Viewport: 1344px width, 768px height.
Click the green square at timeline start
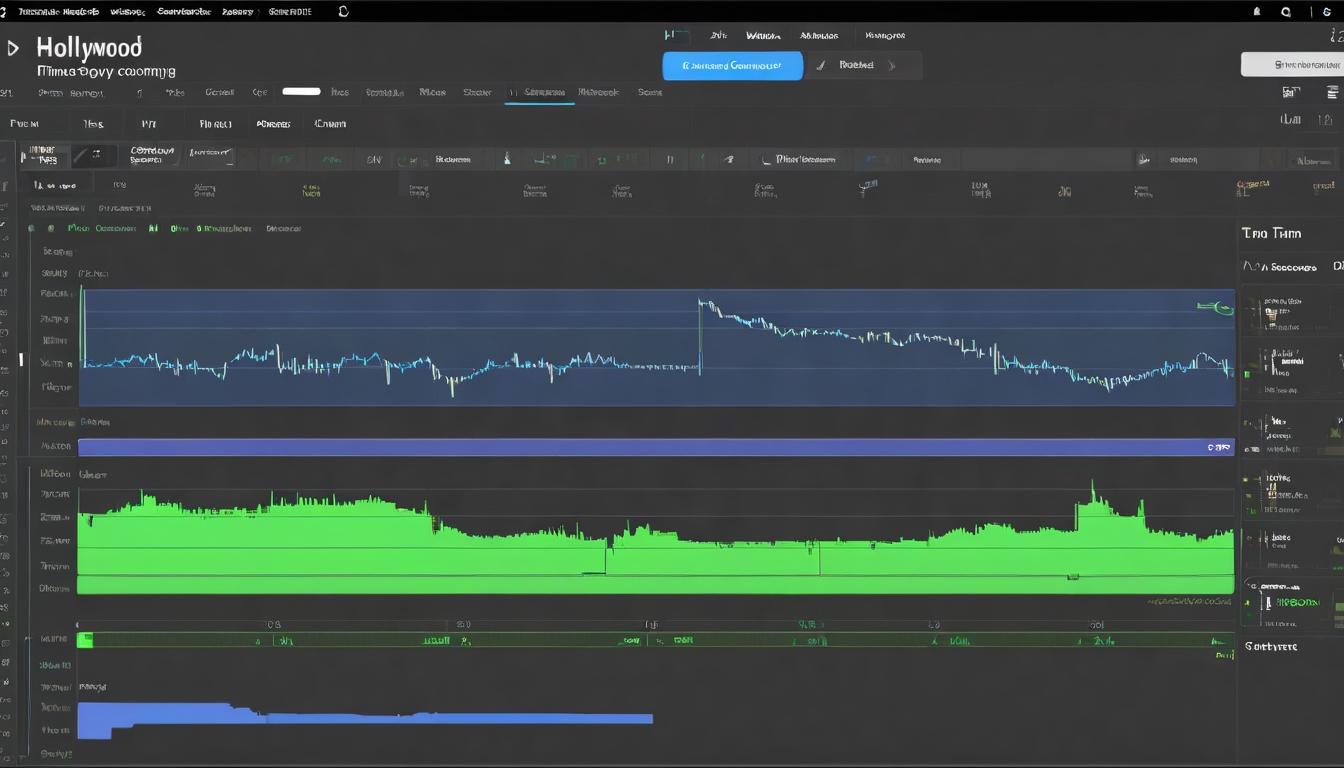coord(85,640)
